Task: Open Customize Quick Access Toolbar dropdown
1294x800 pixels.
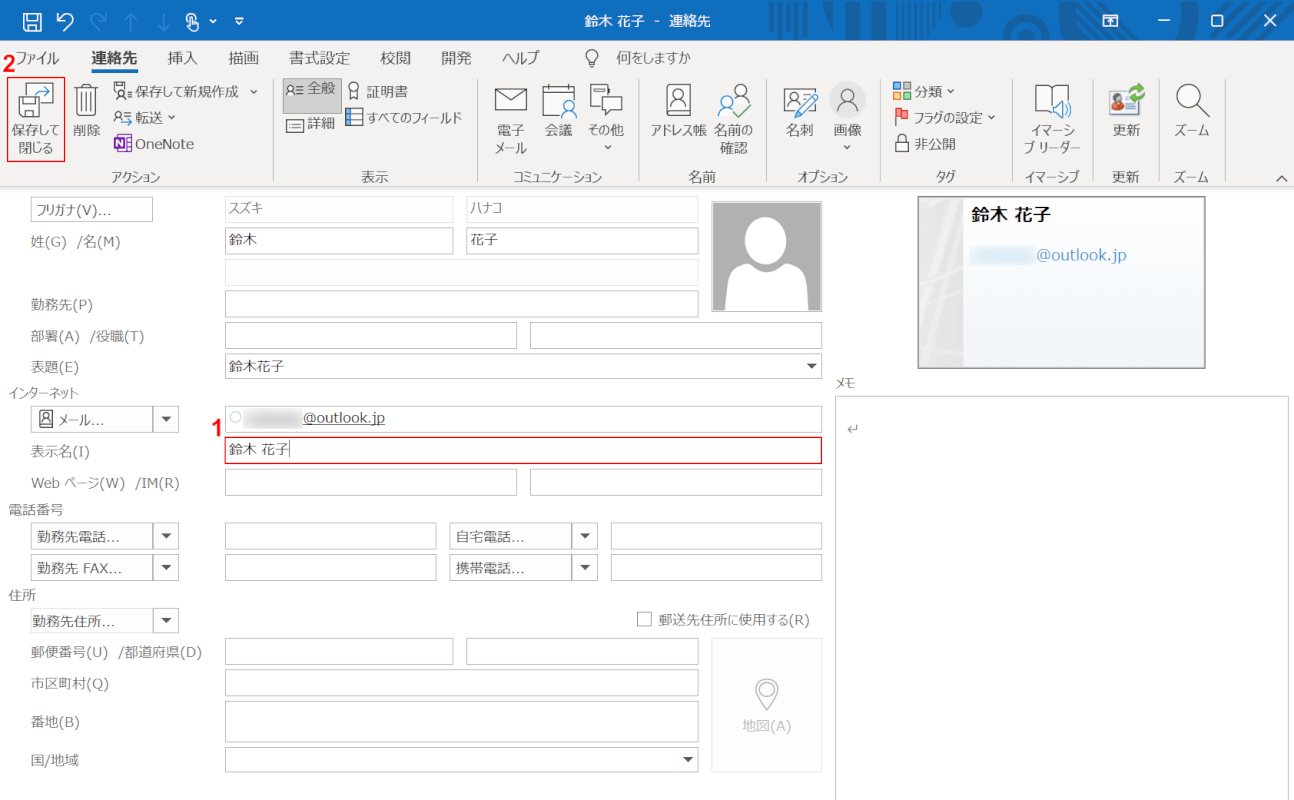Action: (239, 20)
